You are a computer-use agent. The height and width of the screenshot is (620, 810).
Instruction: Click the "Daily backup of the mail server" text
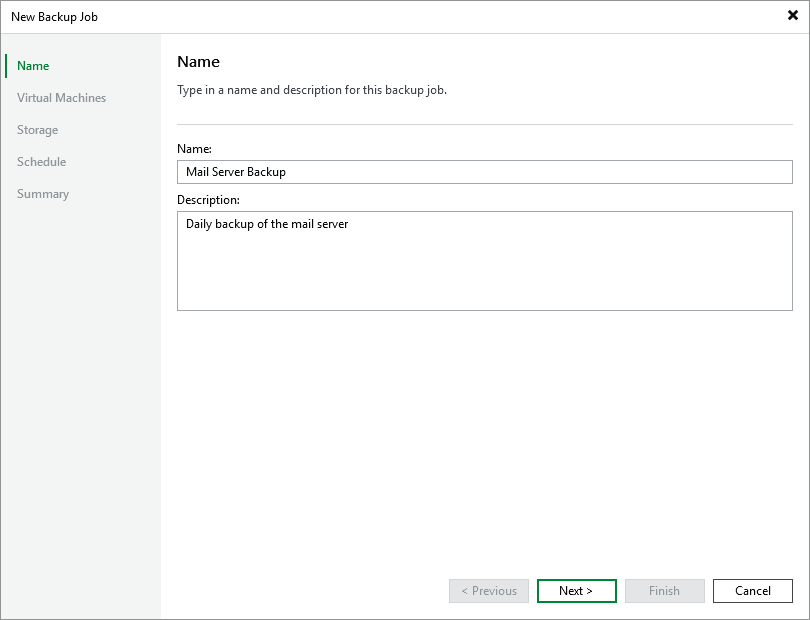point(267,224)
